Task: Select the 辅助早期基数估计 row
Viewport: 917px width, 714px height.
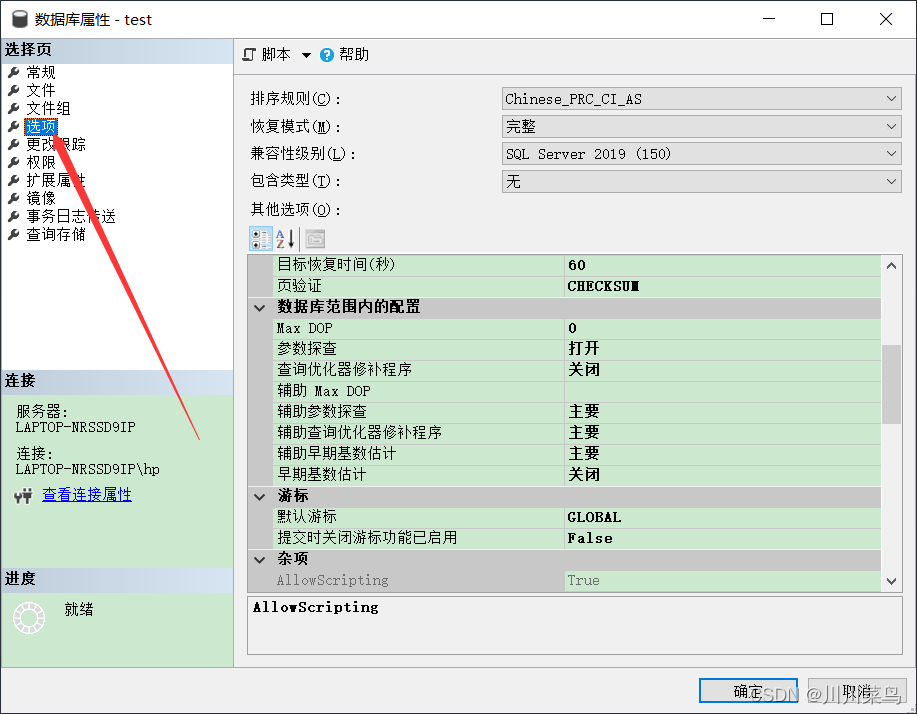Action: coord(576,454)
